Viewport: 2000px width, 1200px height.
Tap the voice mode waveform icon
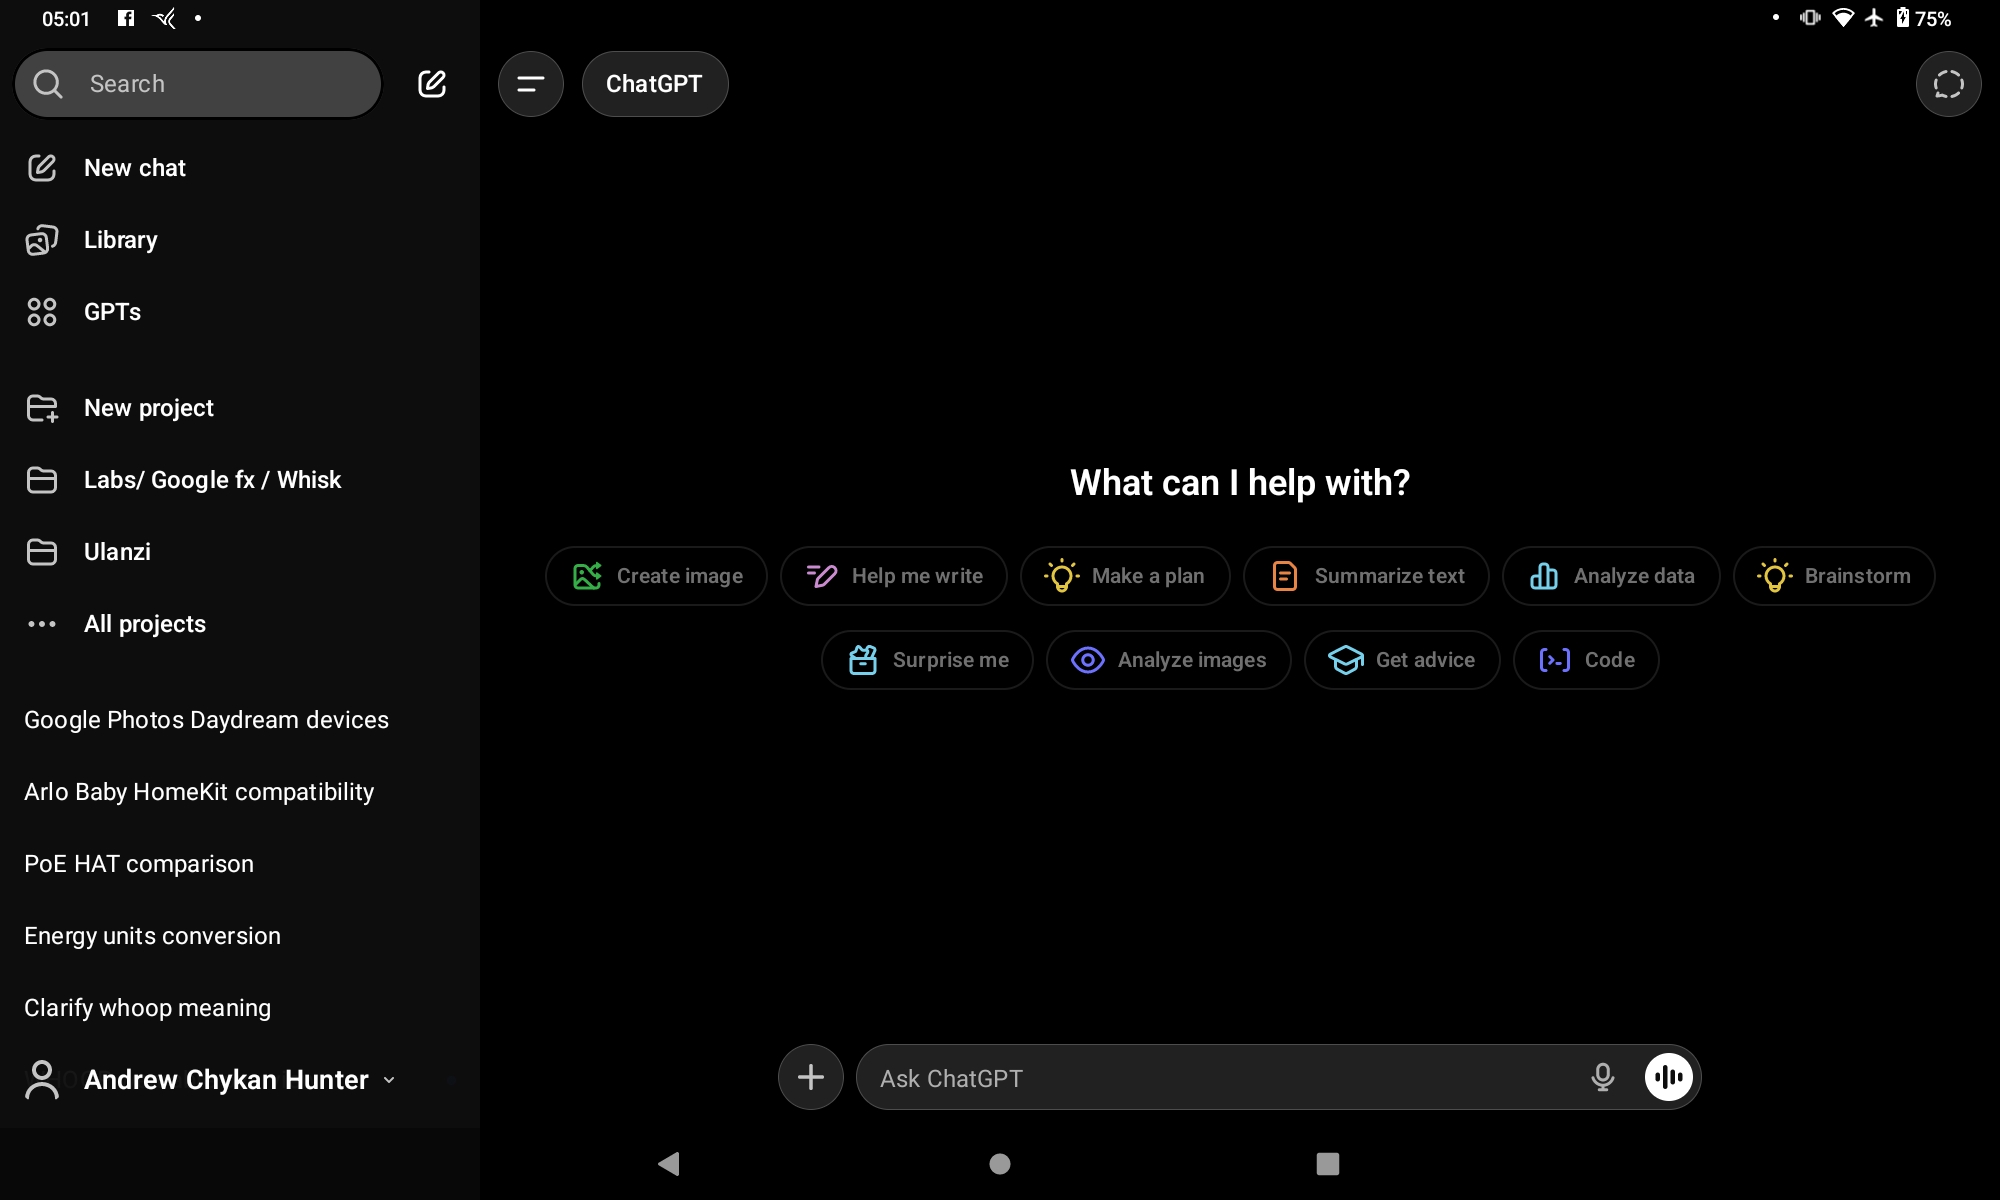point(1668,1077)
